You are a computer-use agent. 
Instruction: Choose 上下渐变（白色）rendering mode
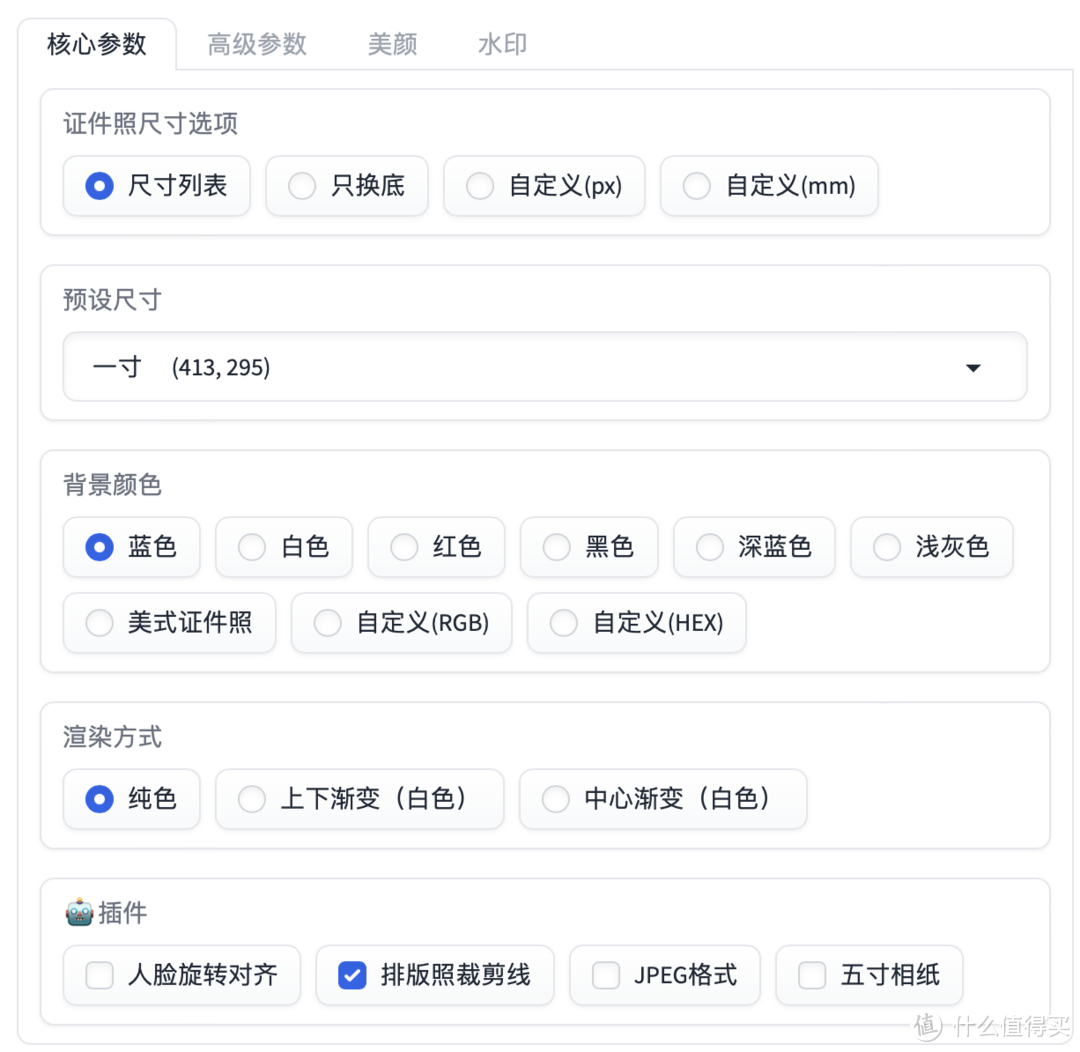pyautogui.click(x=360, y=799)
